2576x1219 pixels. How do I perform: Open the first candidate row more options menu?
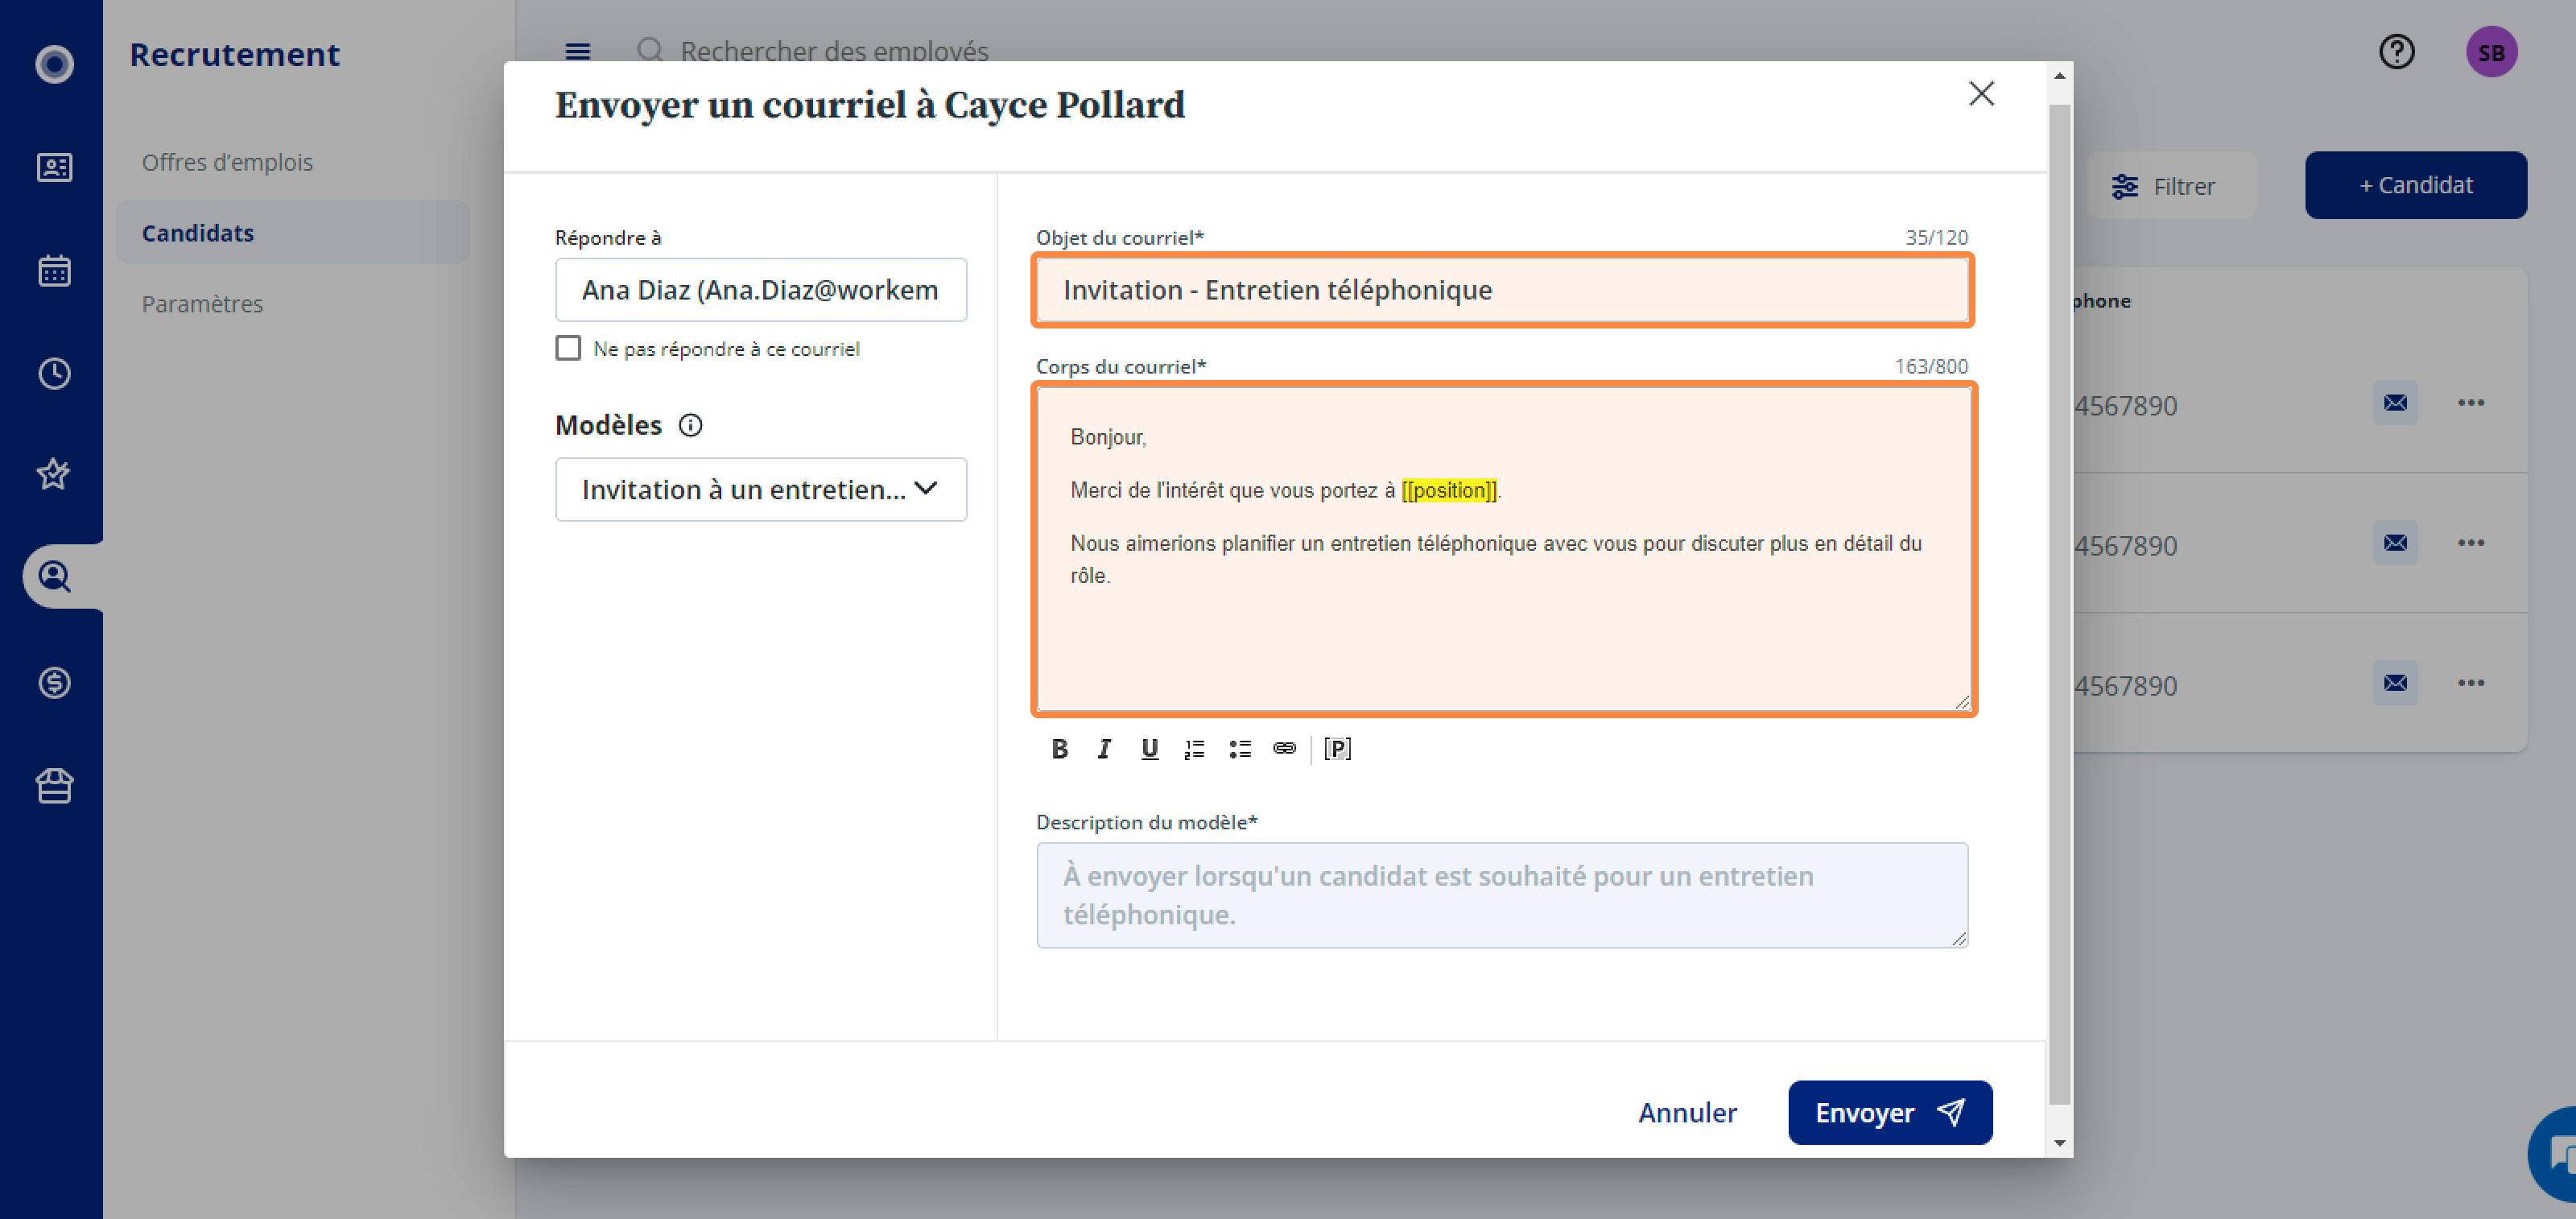(2471, 402)
